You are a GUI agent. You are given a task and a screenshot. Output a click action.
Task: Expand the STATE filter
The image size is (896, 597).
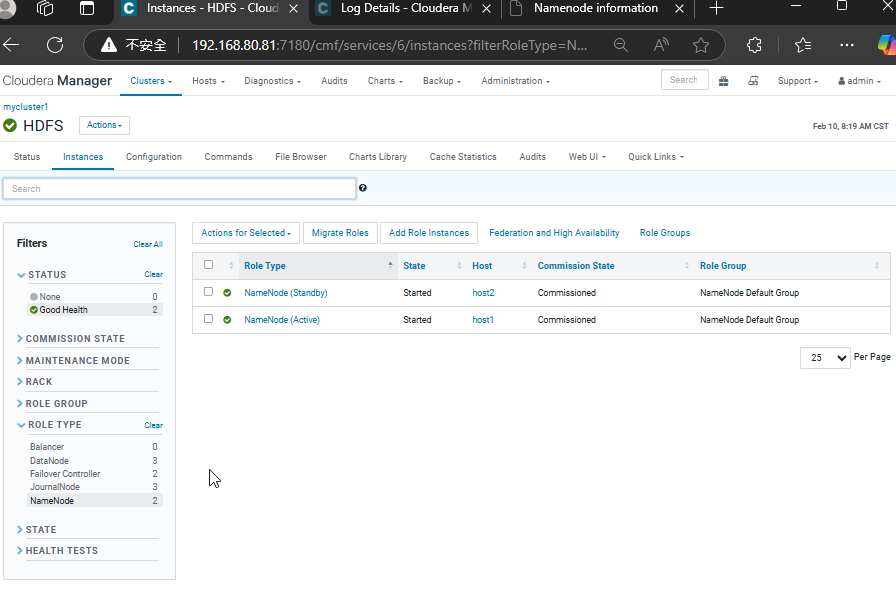[37, 530]
